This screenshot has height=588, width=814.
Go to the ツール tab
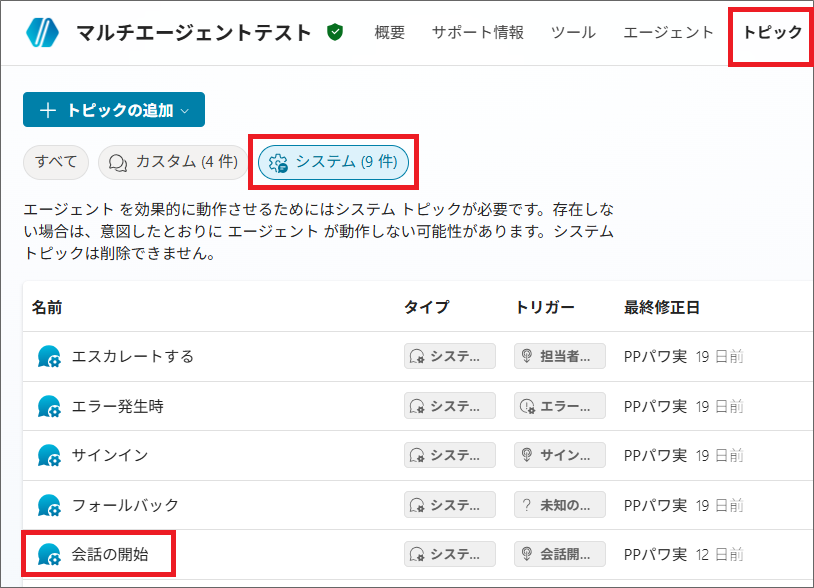click(x=573, y=33)
